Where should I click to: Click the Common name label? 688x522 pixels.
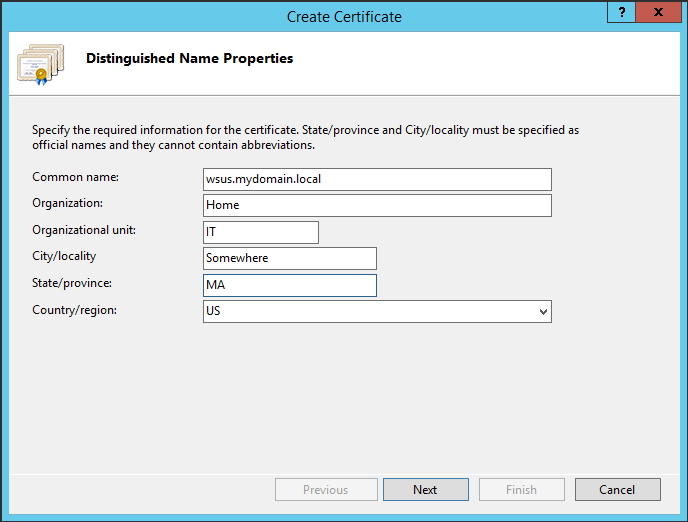point(75,177)
